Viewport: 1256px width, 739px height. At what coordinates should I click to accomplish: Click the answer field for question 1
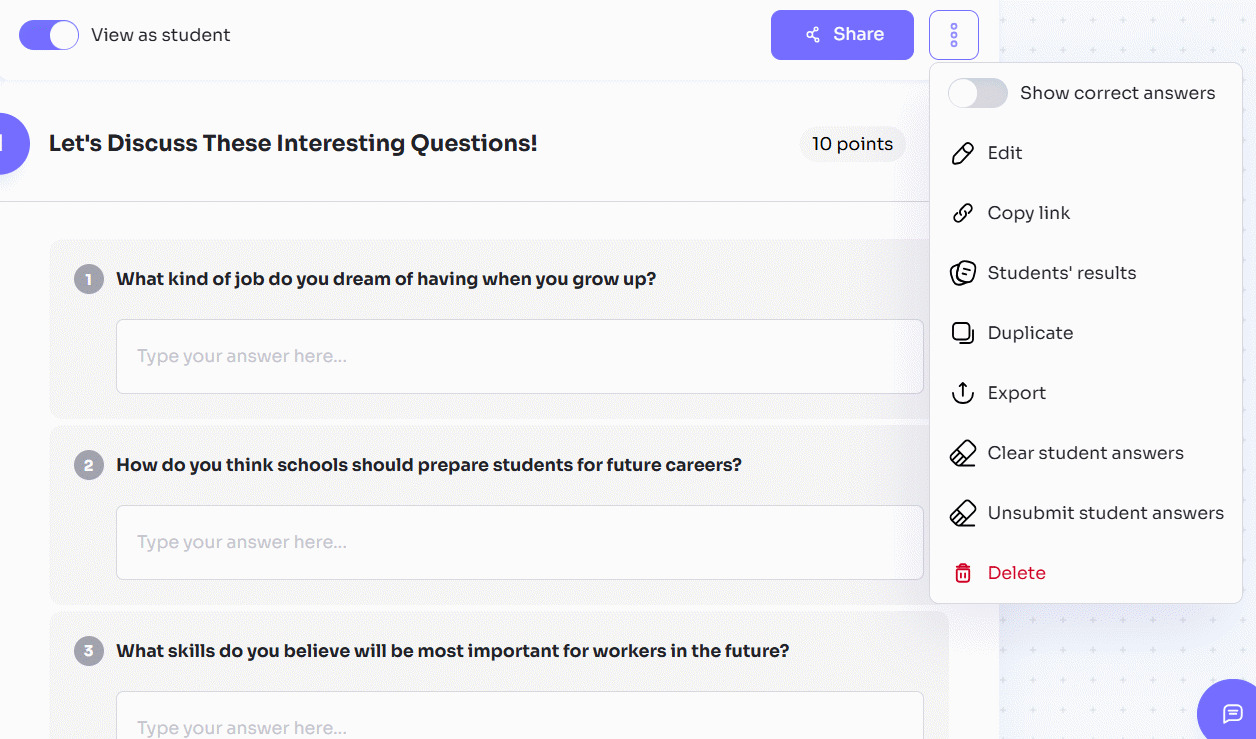(x=519, y=356)
